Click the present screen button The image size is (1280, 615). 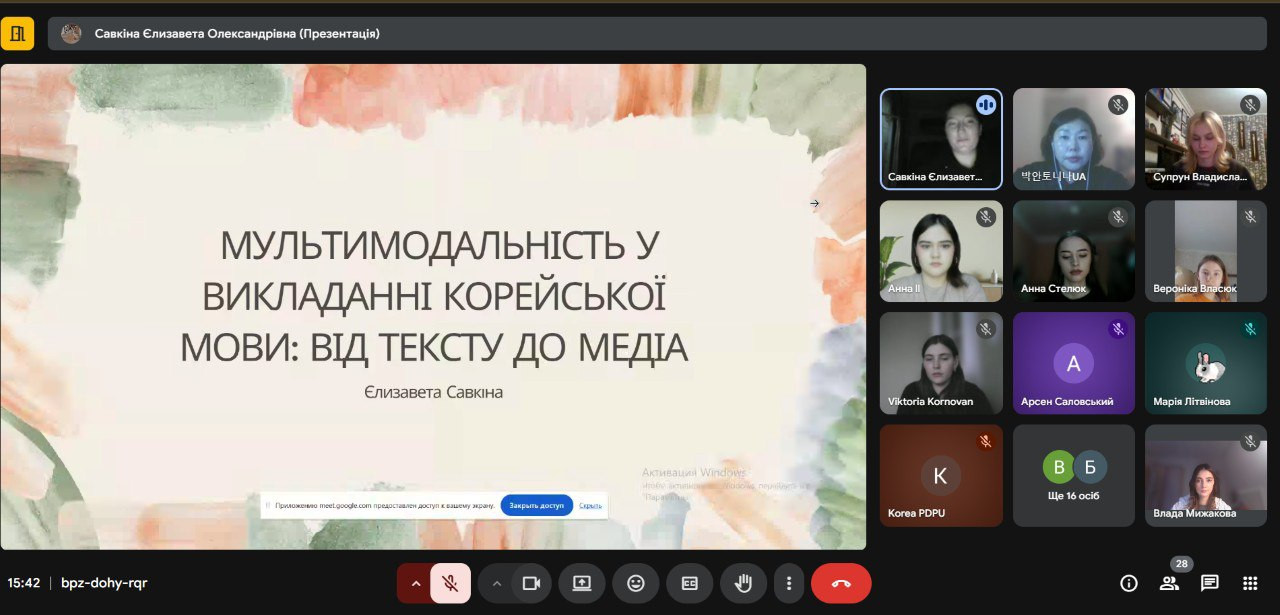(582, 583)
